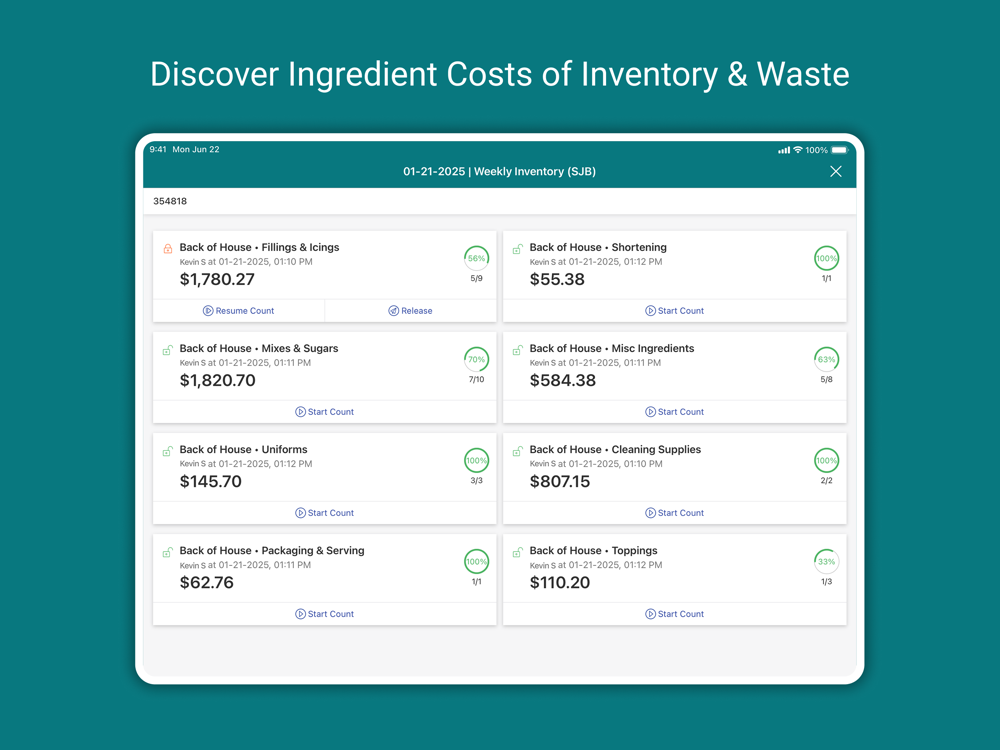Image resolution: width=1000 pixels, height=750 pixels.
Task: Tap the unlock icon on Packaging & Serving card
Action: pyautogui.click(x=168, y=552)
